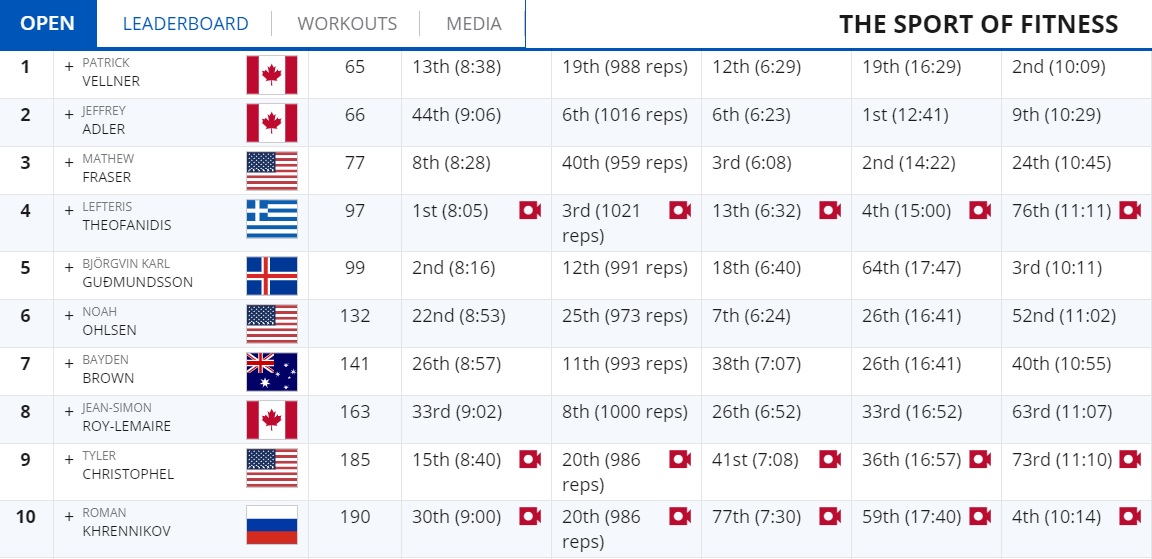Screen dimensions: 1152x559
Task: Watch Khrennikov's 4th (10:14) video
Action: click(1129, 516)
